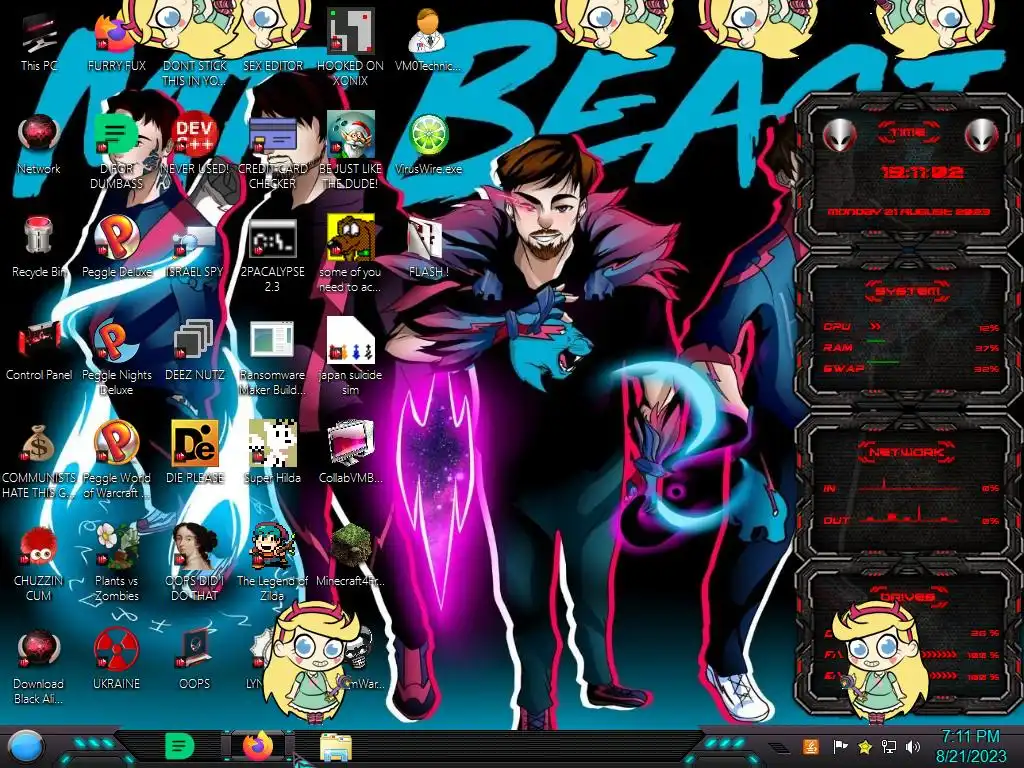The image size is (1024, 768).
Task: Open Control Panel from the desktop
Action: 39,350
